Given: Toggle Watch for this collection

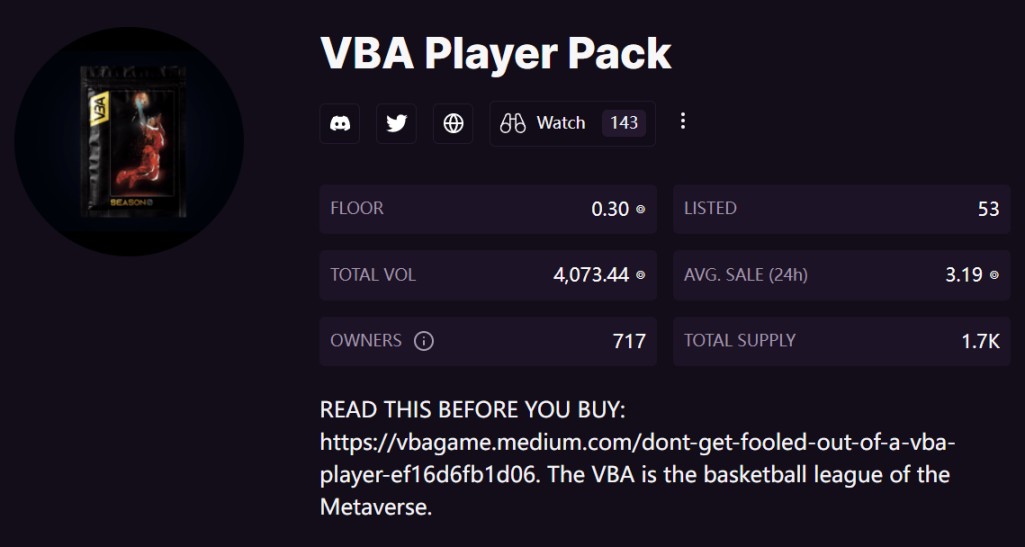Looking at the screenshot, I should click(573, 124).
